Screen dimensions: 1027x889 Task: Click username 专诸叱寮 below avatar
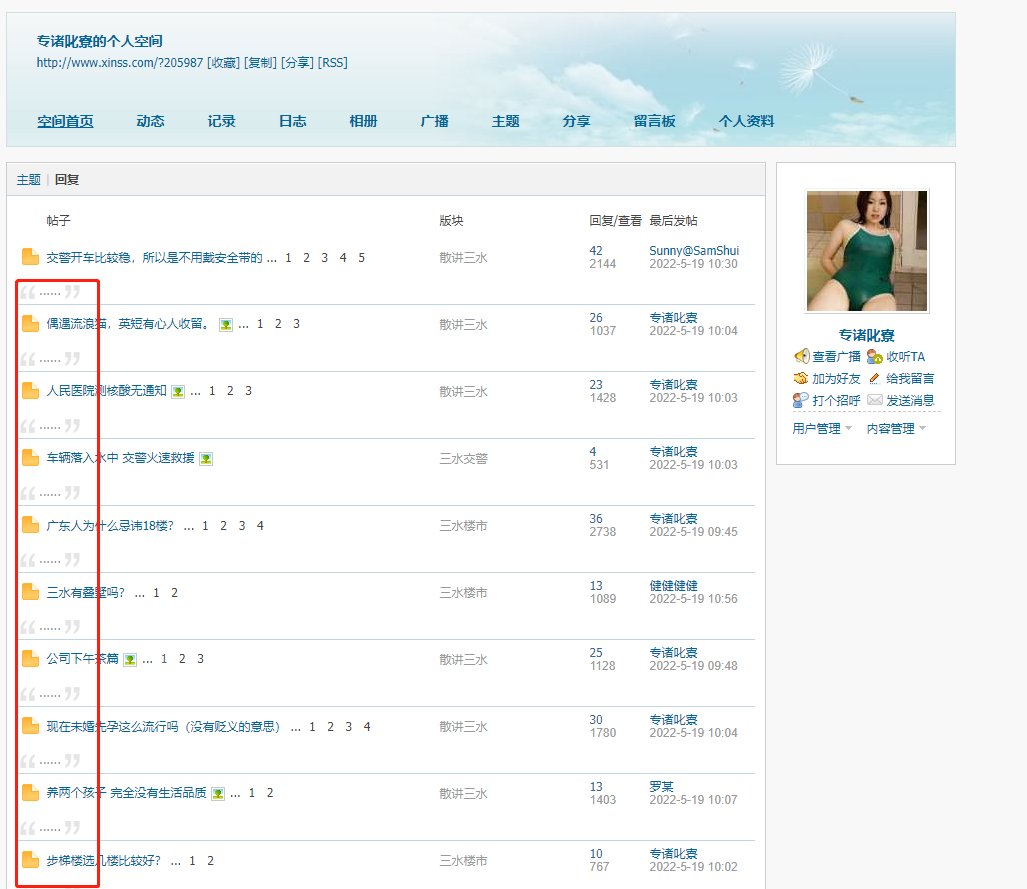867,335
